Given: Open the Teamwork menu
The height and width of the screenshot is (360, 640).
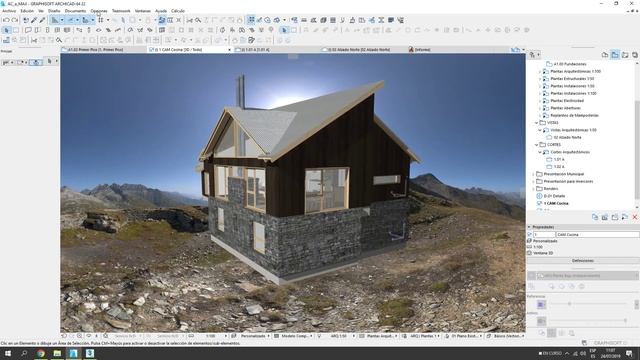Looking at the screenshot, I should coord(121,11).
